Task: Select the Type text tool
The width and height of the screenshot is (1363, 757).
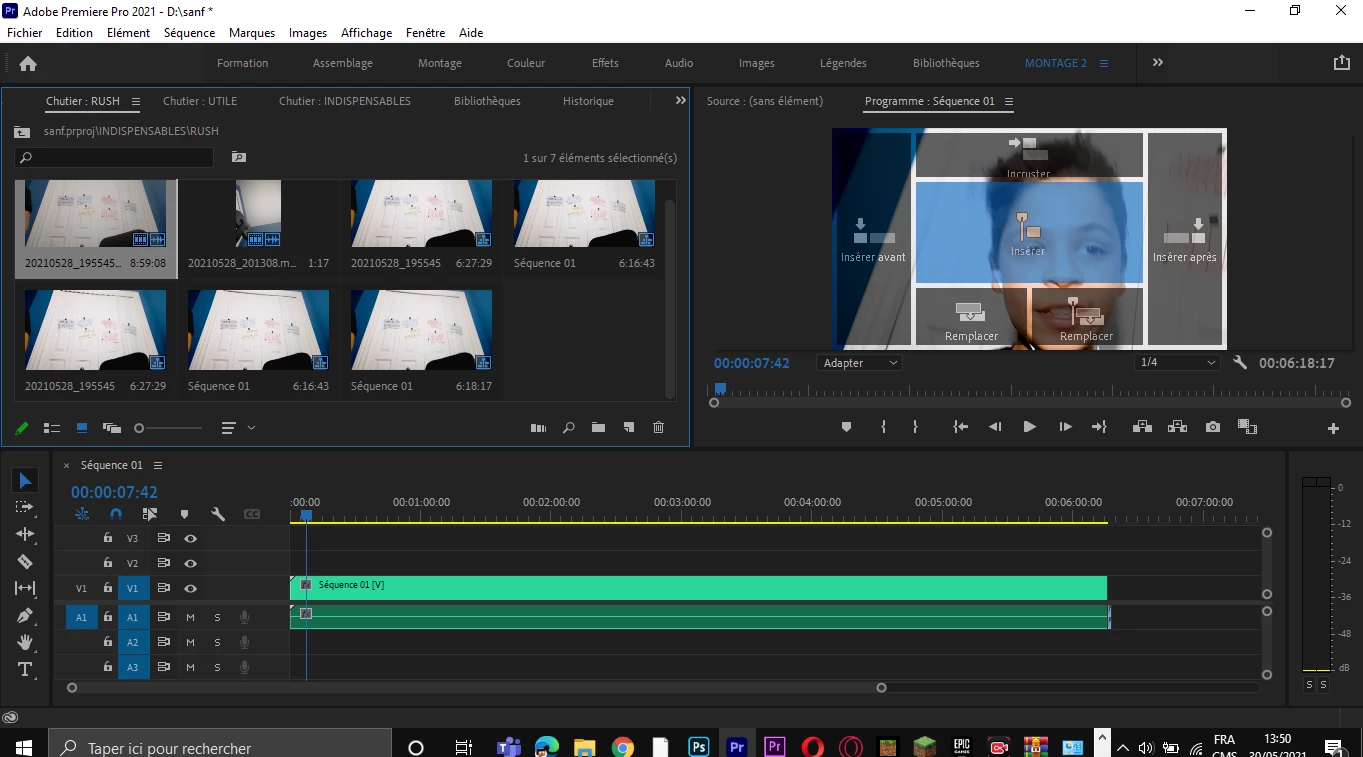Action: (26, 669)
